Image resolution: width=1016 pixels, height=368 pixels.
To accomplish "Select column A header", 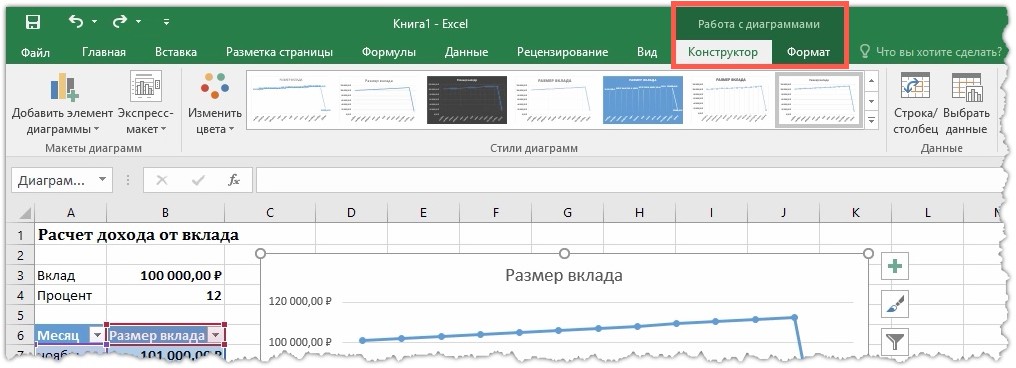I will tap(71, 213).
